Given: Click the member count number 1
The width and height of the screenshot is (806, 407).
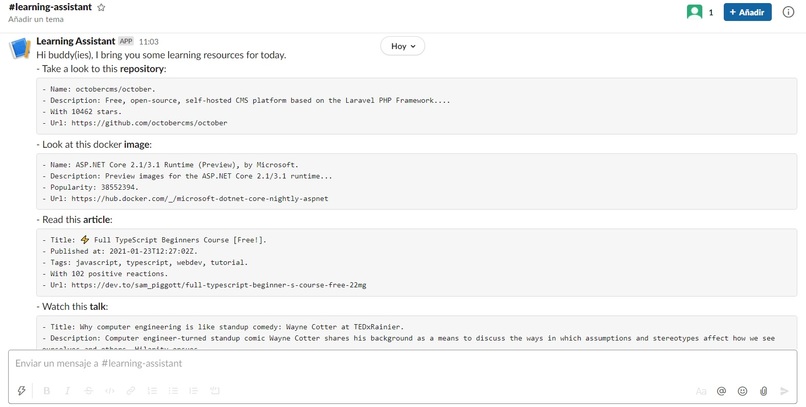Looking at the screenshot, I should point(711,12).
